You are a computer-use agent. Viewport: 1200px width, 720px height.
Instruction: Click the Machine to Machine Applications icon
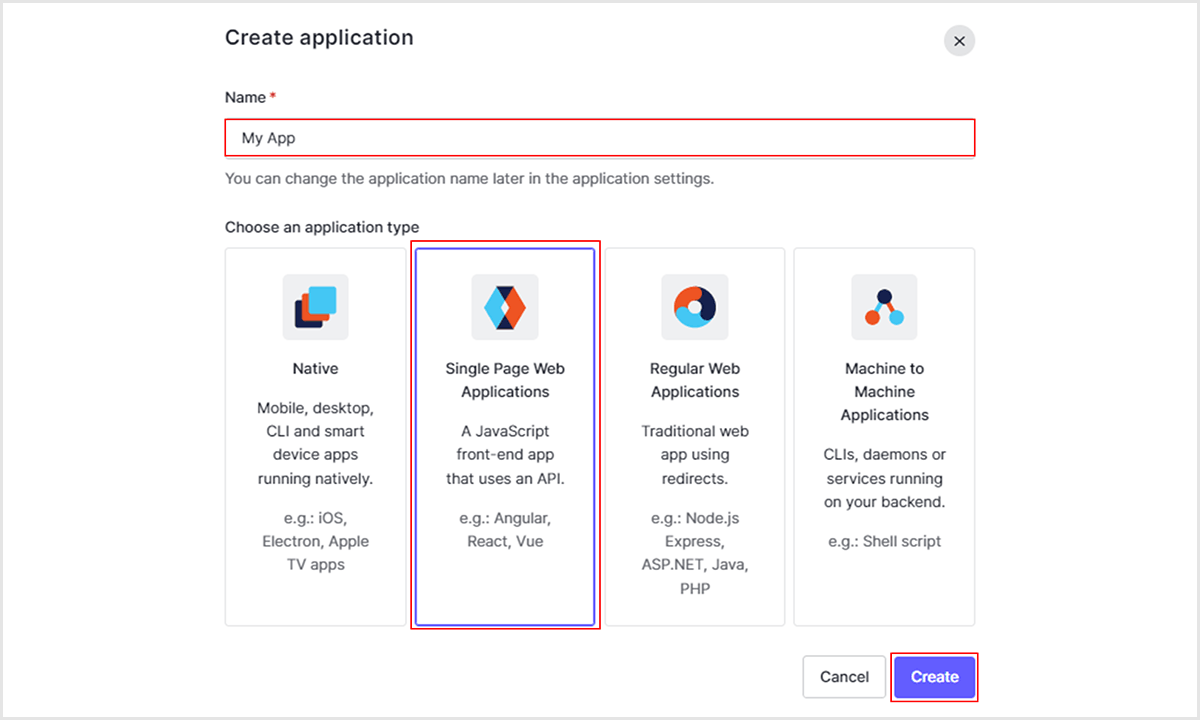click(884, 307)
